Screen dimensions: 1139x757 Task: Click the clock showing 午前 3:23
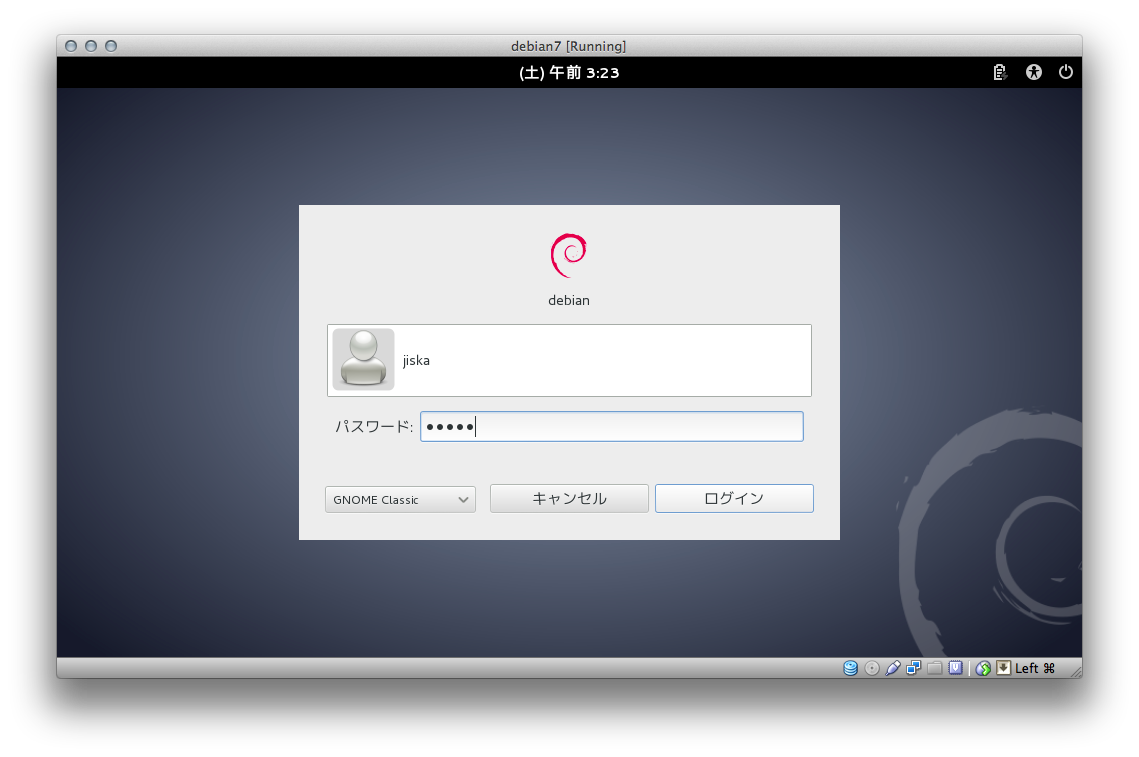click(x=569, y=73)
